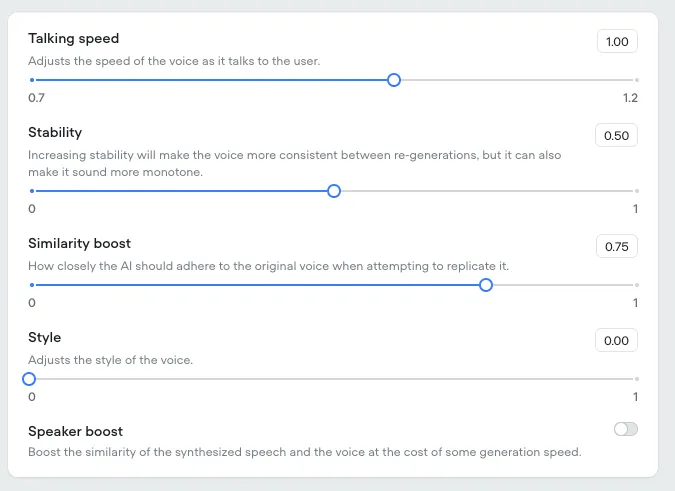Click the Similarity boost heading label
Screen dimensions: 675x491
79,243
